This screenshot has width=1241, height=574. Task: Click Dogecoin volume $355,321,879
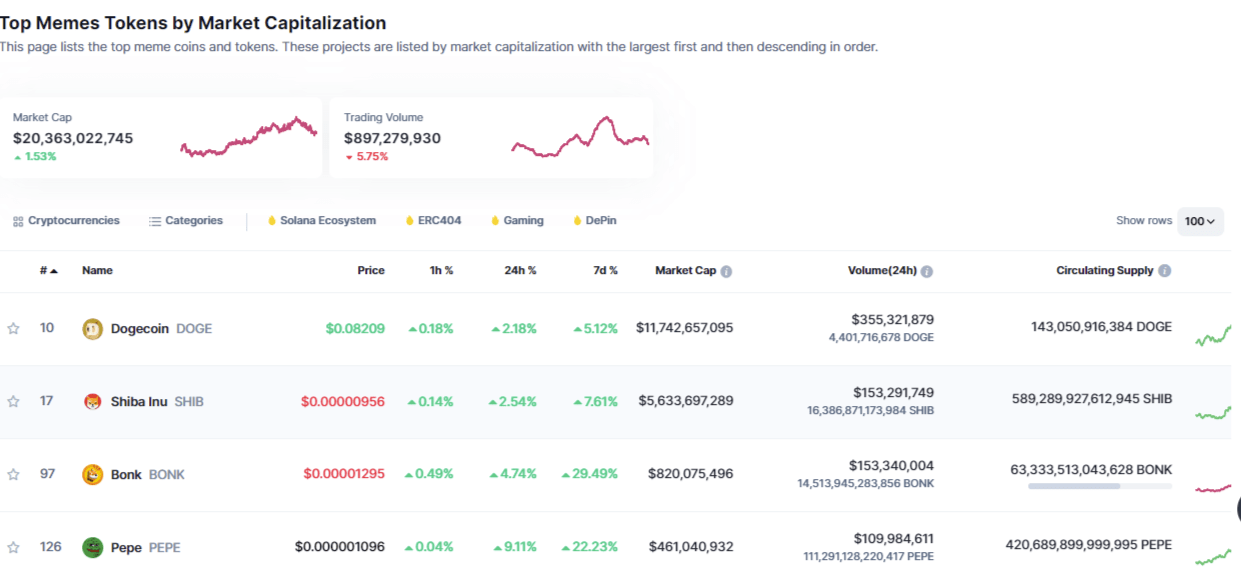pyautogui.click(x=893, y=320)
